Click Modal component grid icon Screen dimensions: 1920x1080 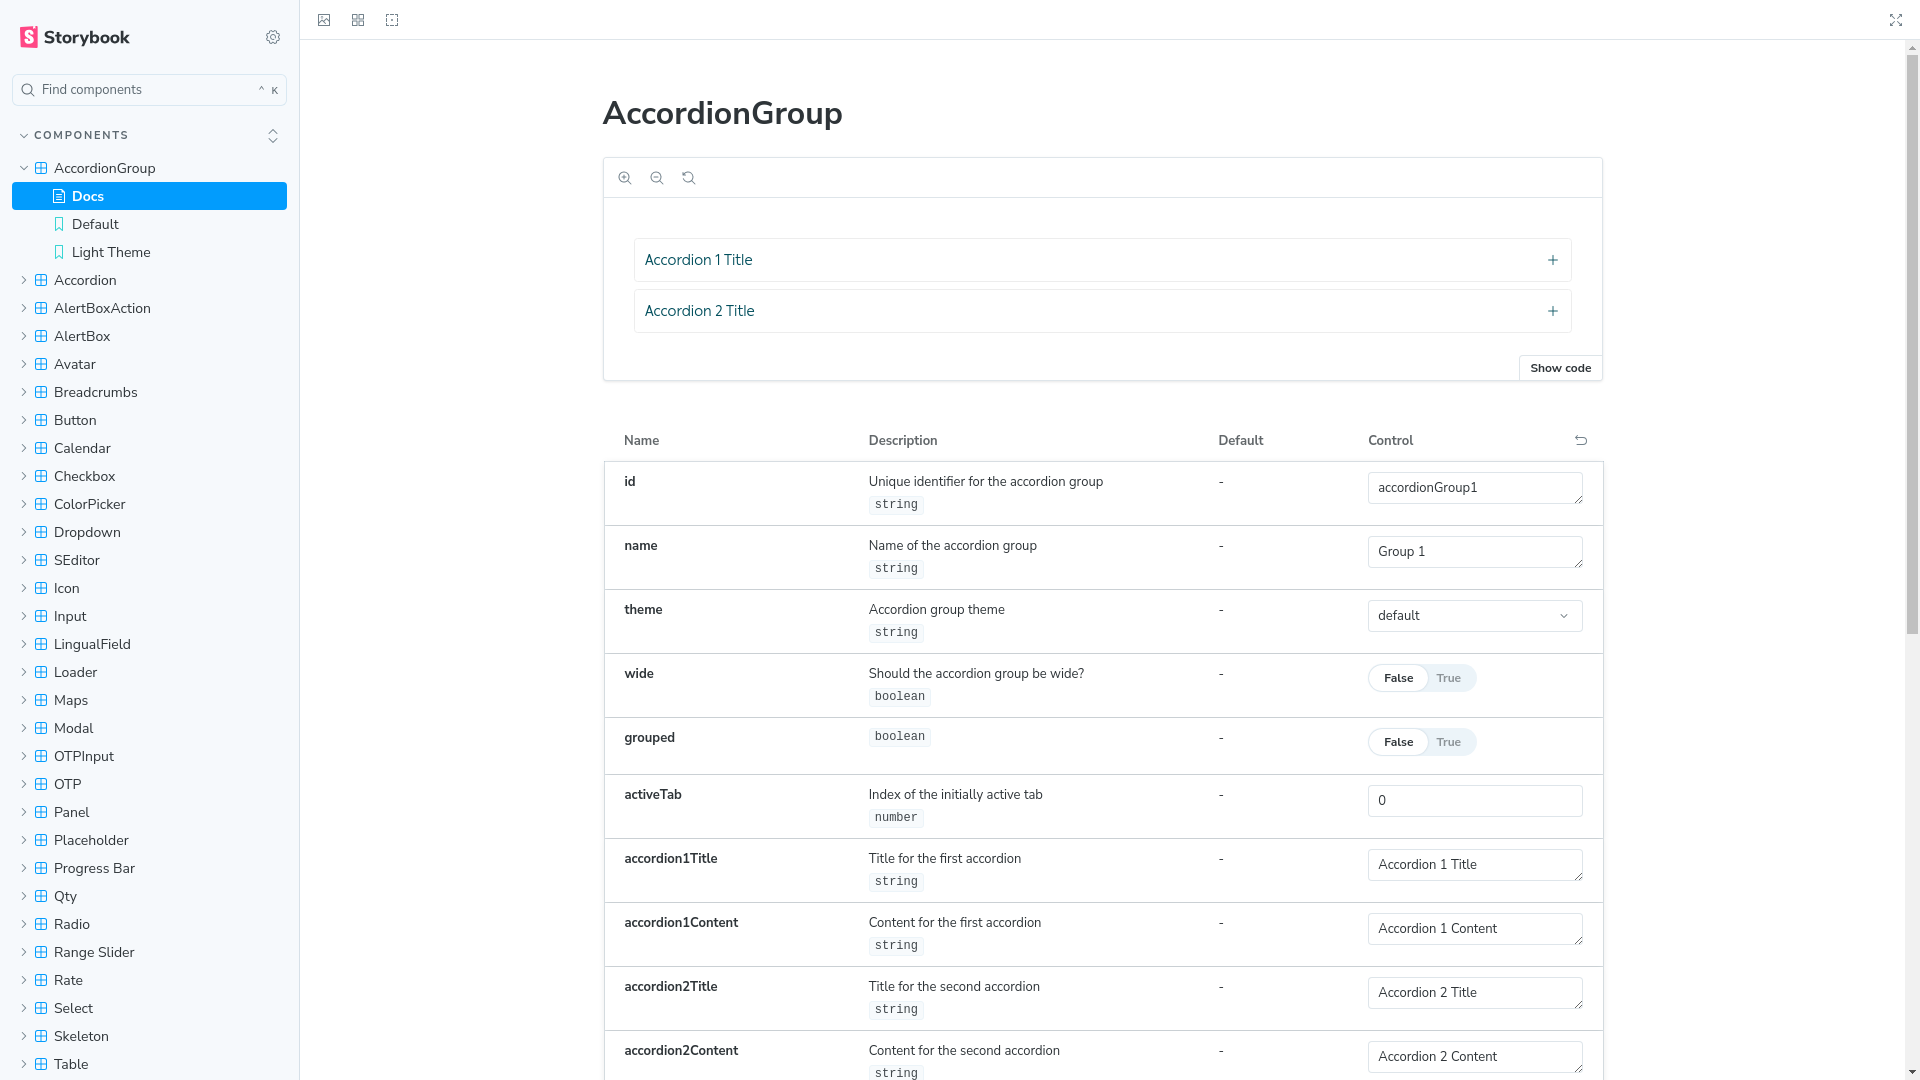pos(41,728)
